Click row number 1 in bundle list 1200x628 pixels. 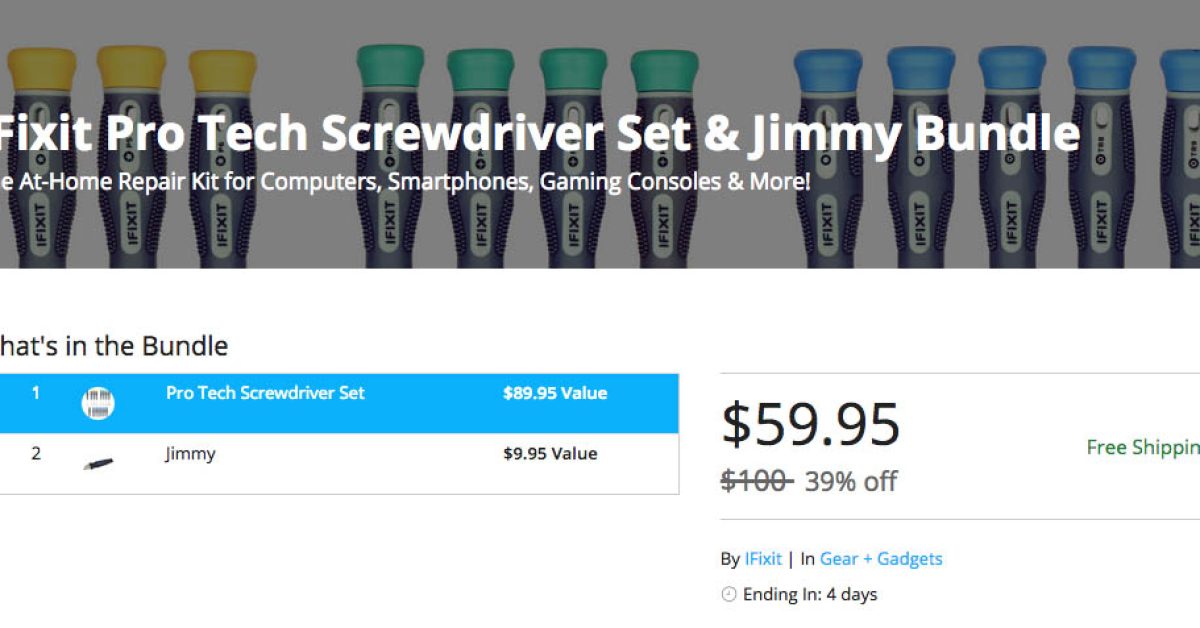click(36, 393)
